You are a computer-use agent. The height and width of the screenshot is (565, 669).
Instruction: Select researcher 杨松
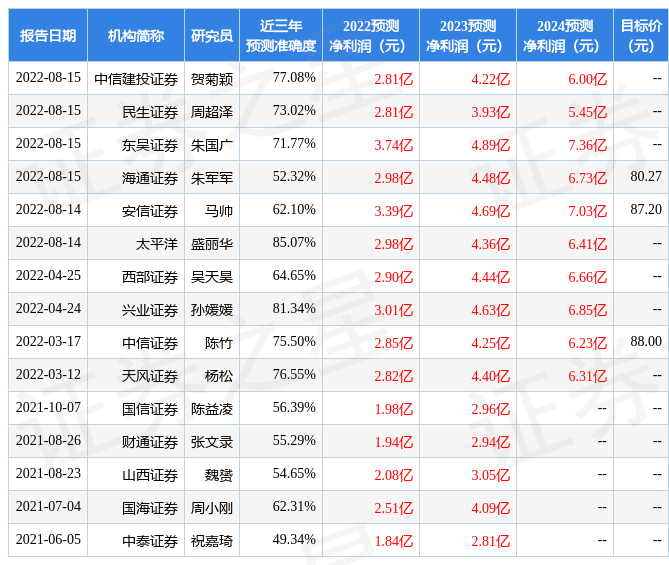(x=219, y=376)
